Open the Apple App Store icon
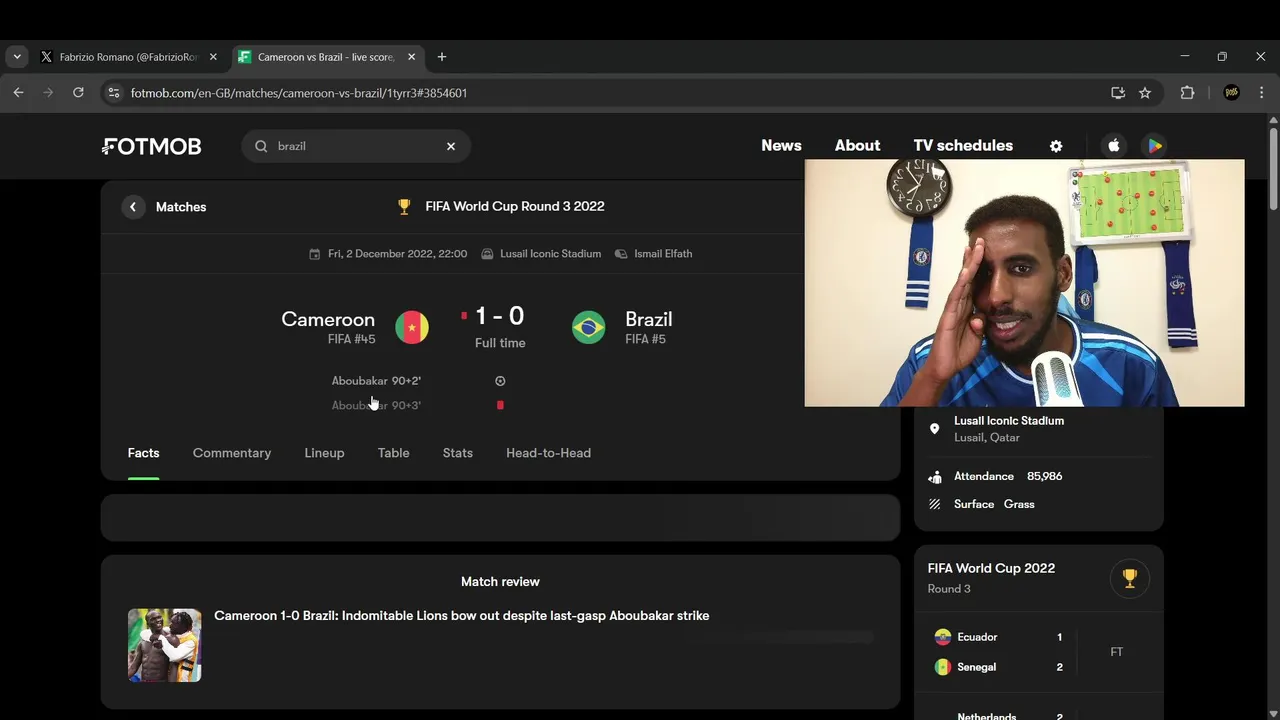The height and width of the screenshot is (720, 1280). [x=1114, y=146]
